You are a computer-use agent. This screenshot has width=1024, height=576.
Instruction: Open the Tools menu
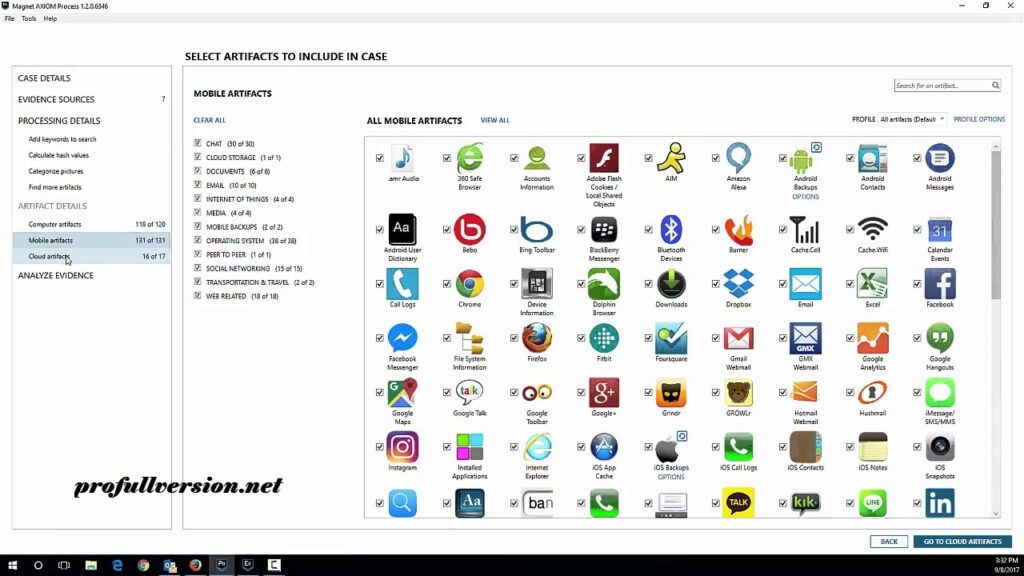click(x=28, y=18)
